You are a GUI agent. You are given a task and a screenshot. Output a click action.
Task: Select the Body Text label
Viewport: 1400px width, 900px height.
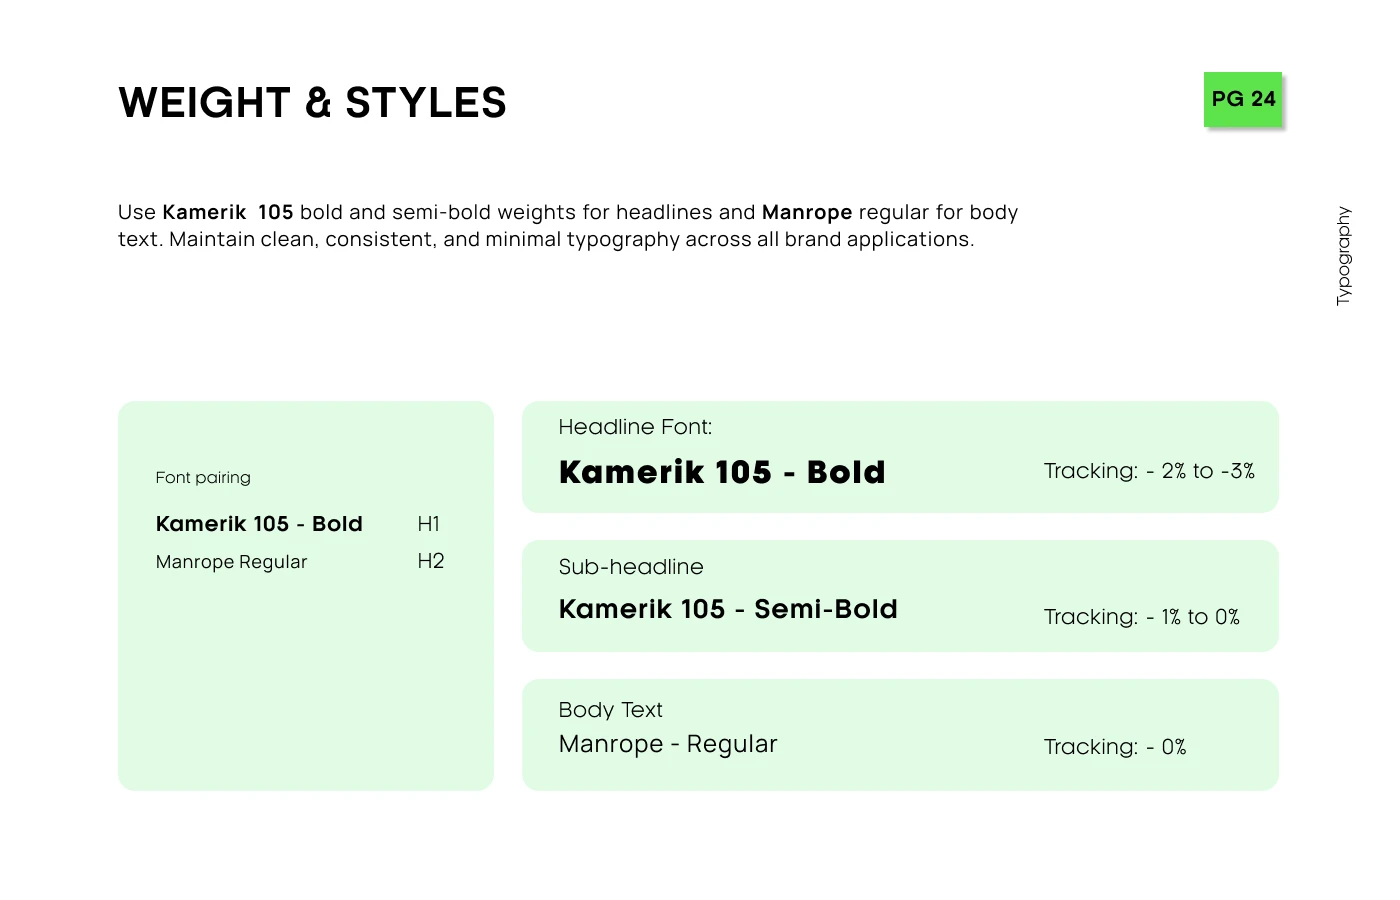(x=610, y=710)
